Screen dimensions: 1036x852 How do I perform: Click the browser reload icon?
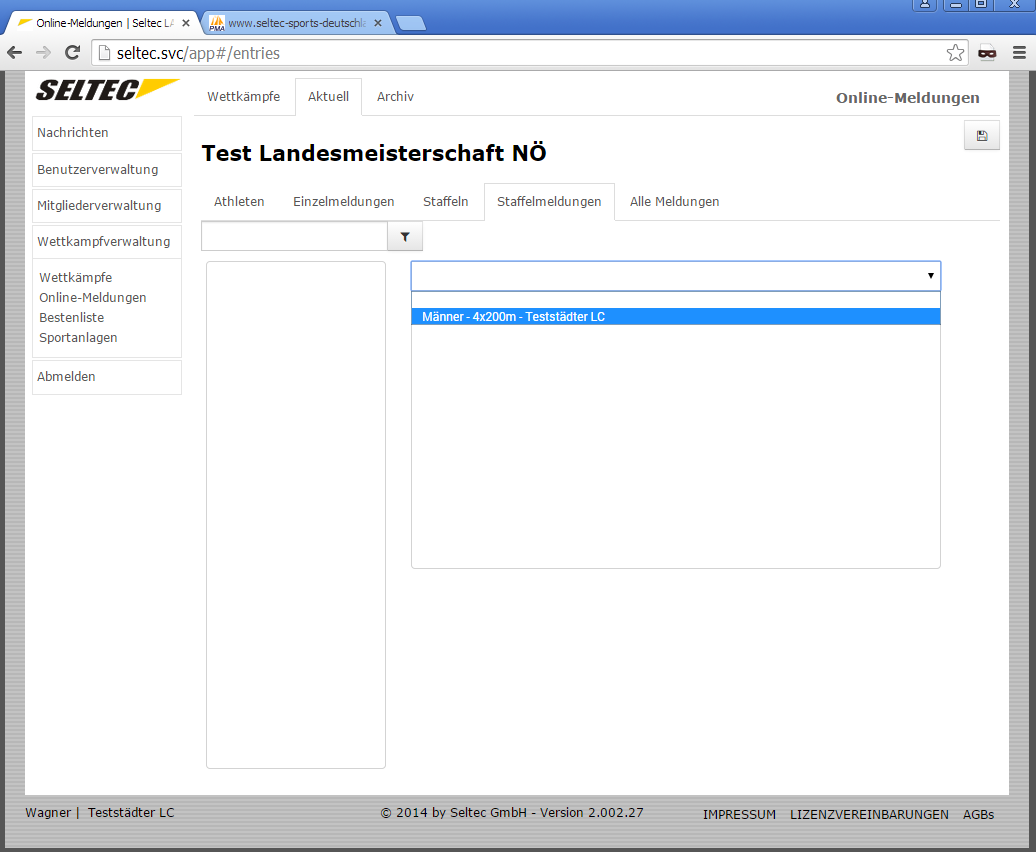[72, 53]
